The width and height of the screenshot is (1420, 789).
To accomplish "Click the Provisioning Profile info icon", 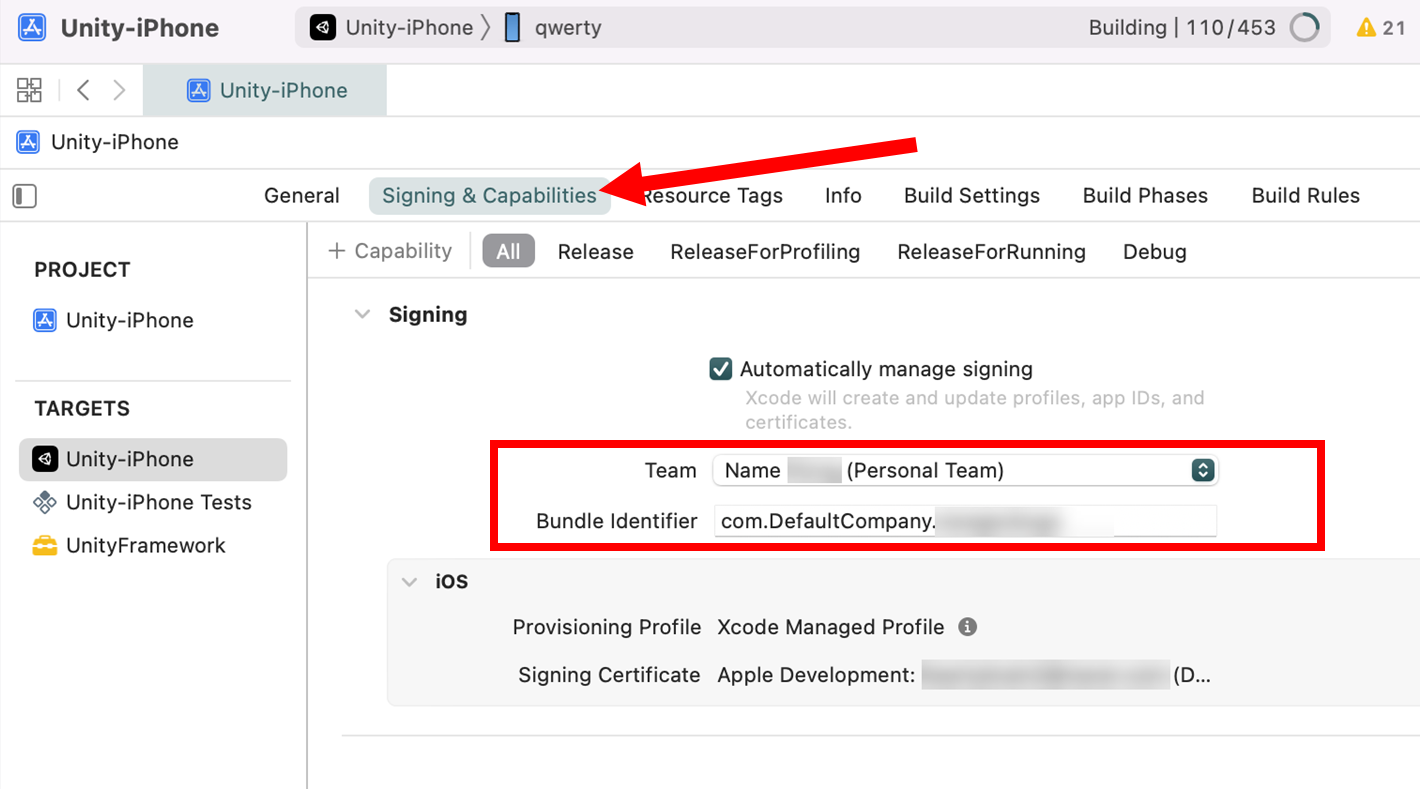I will (967, 627).
